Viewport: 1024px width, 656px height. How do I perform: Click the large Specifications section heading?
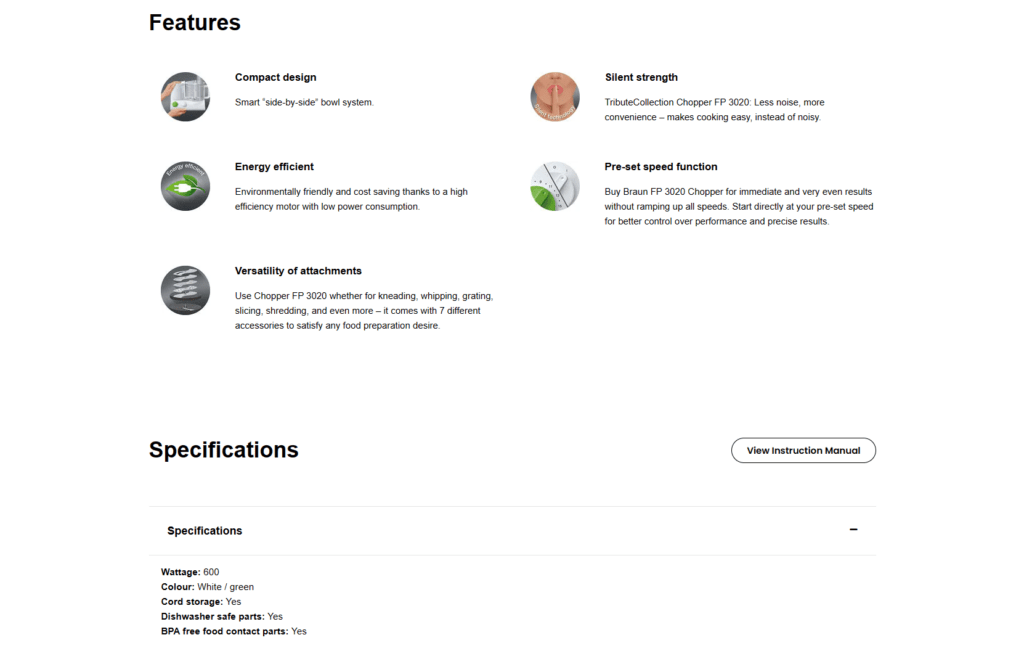[x=224, y=450]
